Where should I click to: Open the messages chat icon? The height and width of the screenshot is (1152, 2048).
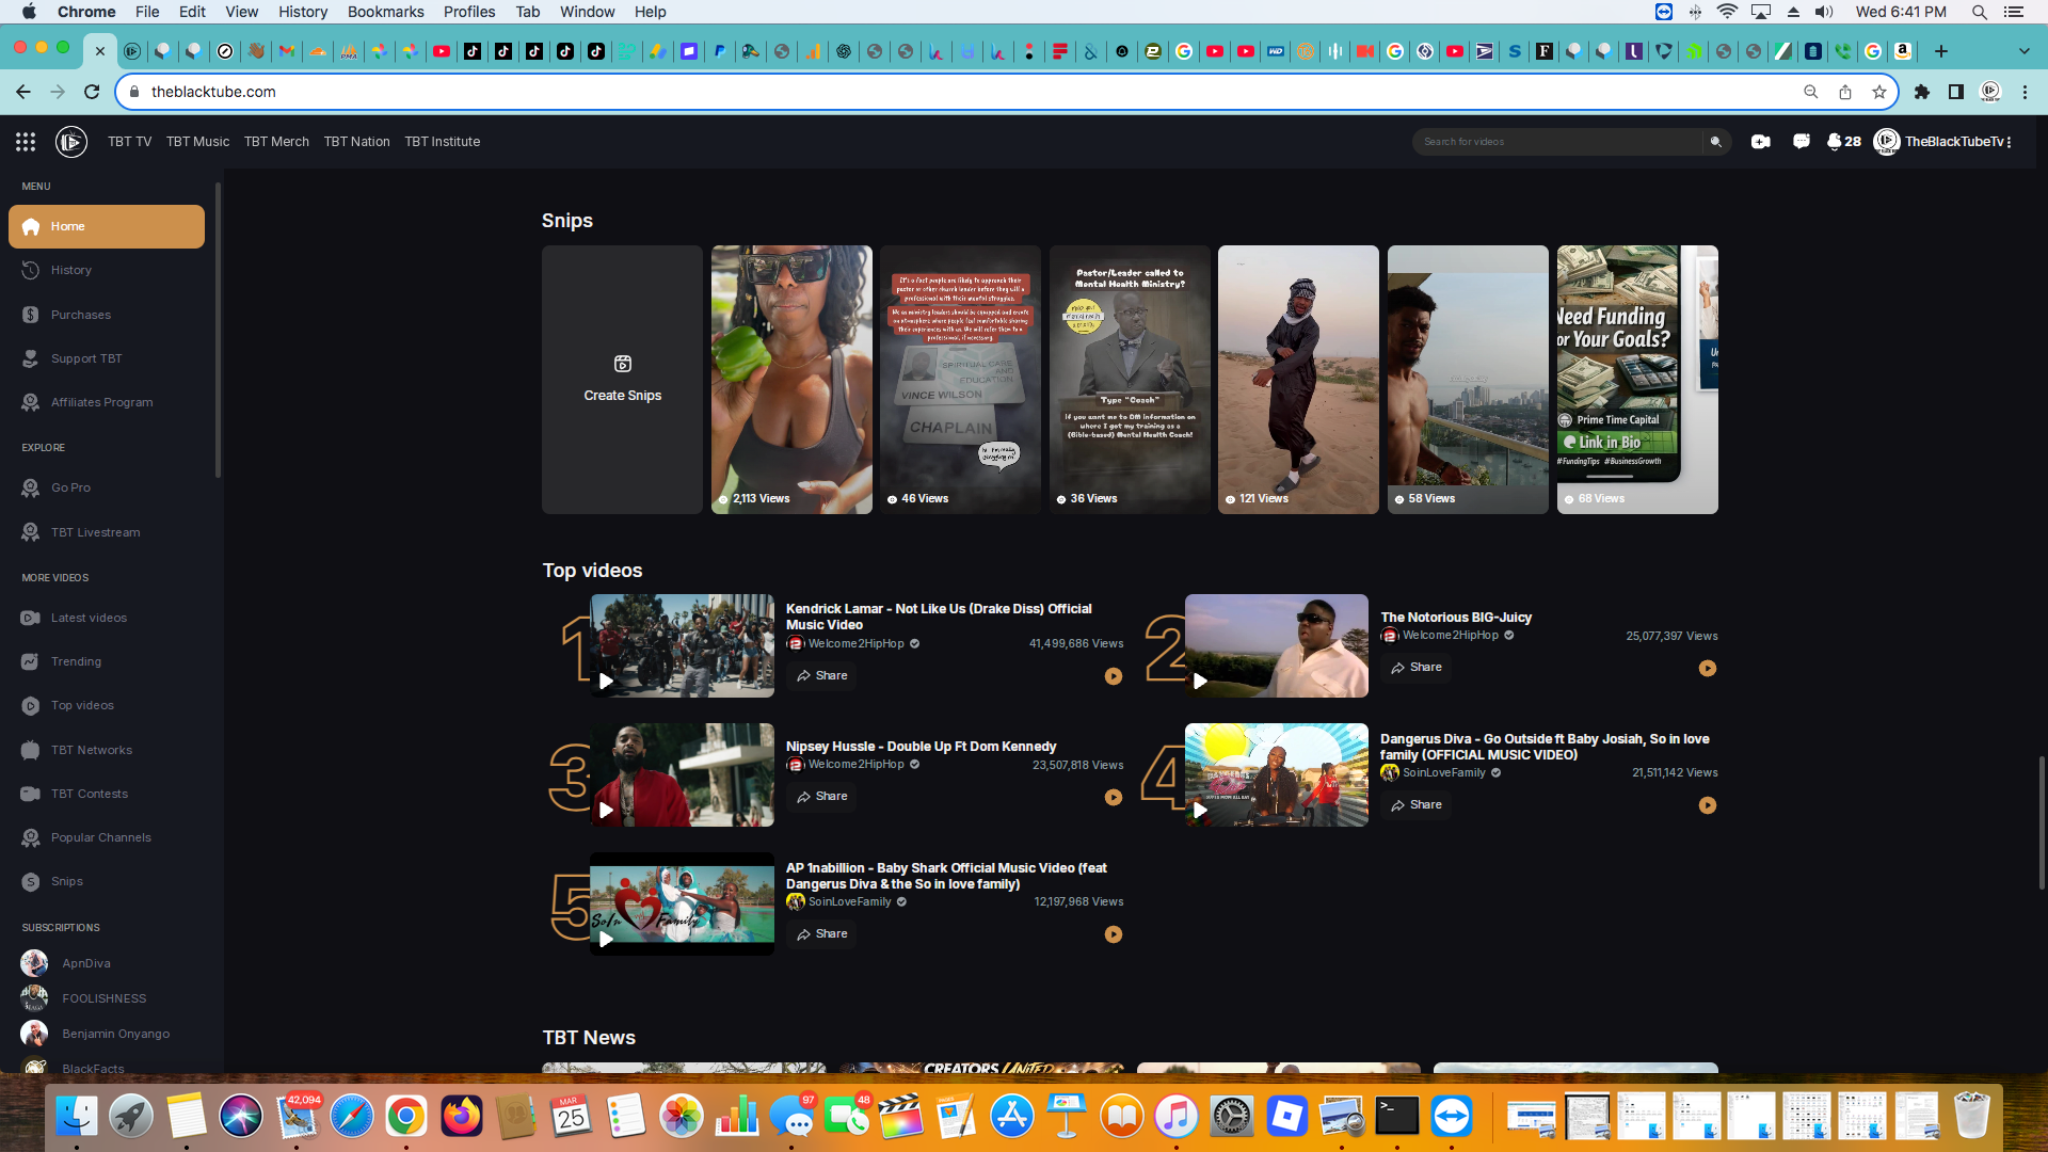coord(1801,141)
